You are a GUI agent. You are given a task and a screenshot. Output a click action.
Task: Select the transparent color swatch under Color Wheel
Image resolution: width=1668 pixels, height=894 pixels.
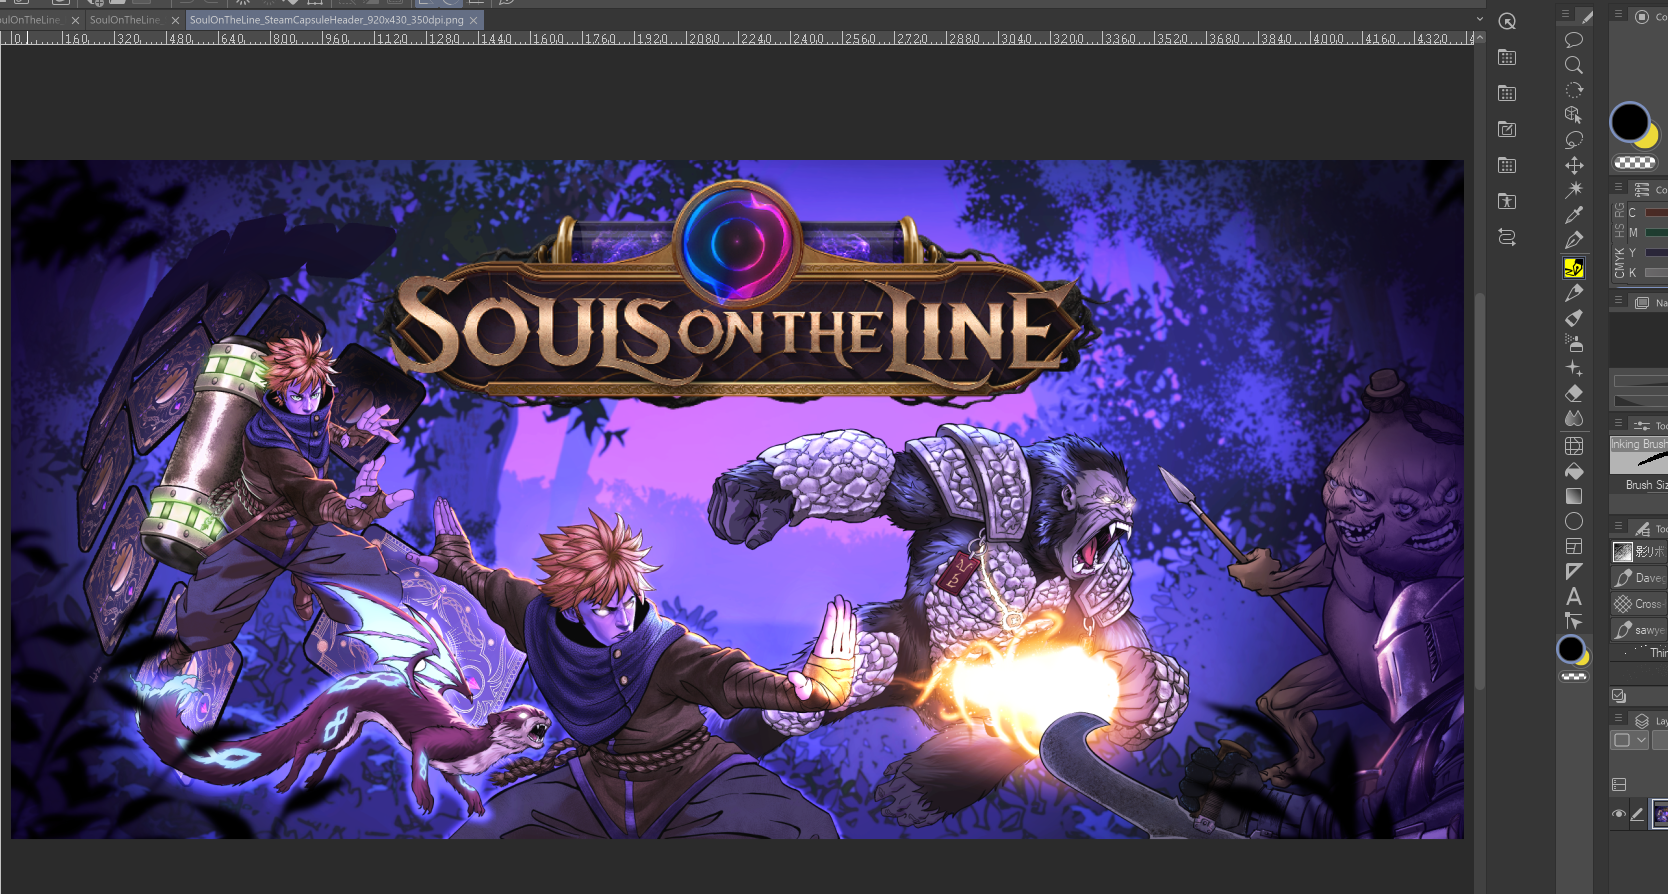click(1634, 162)
